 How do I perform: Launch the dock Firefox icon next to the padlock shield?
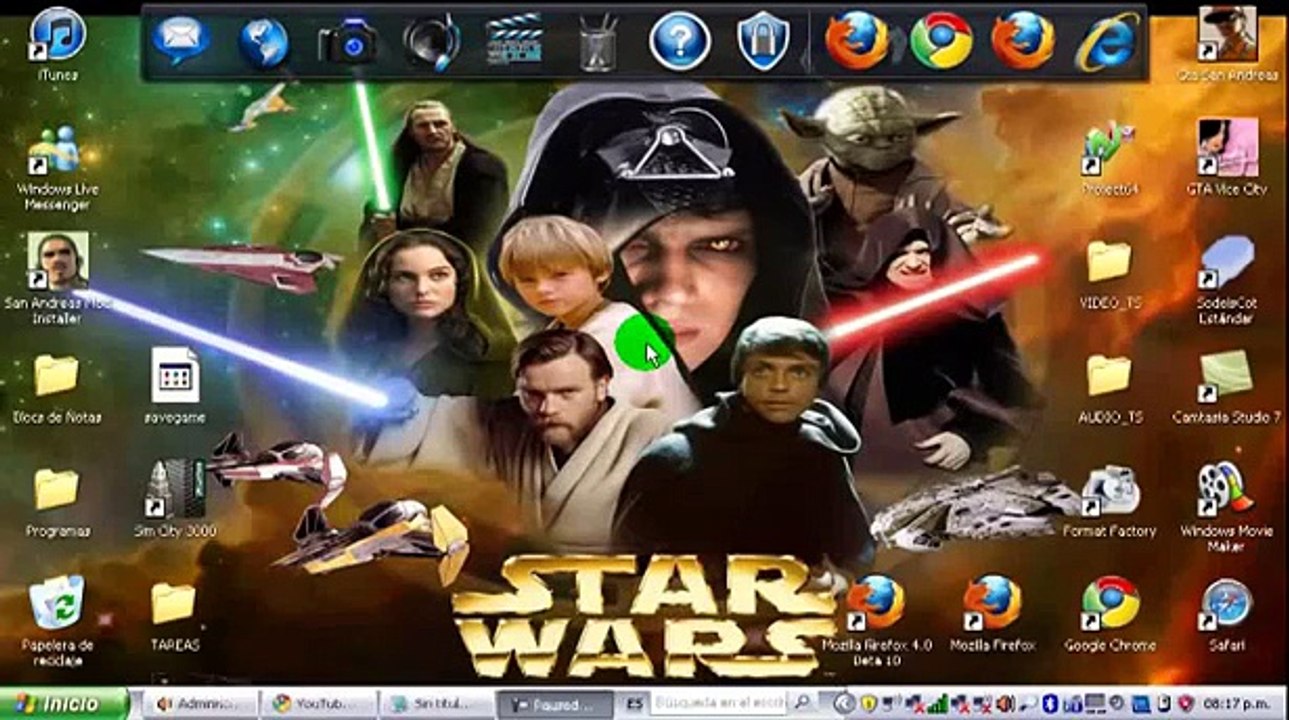tap(857, 41)
